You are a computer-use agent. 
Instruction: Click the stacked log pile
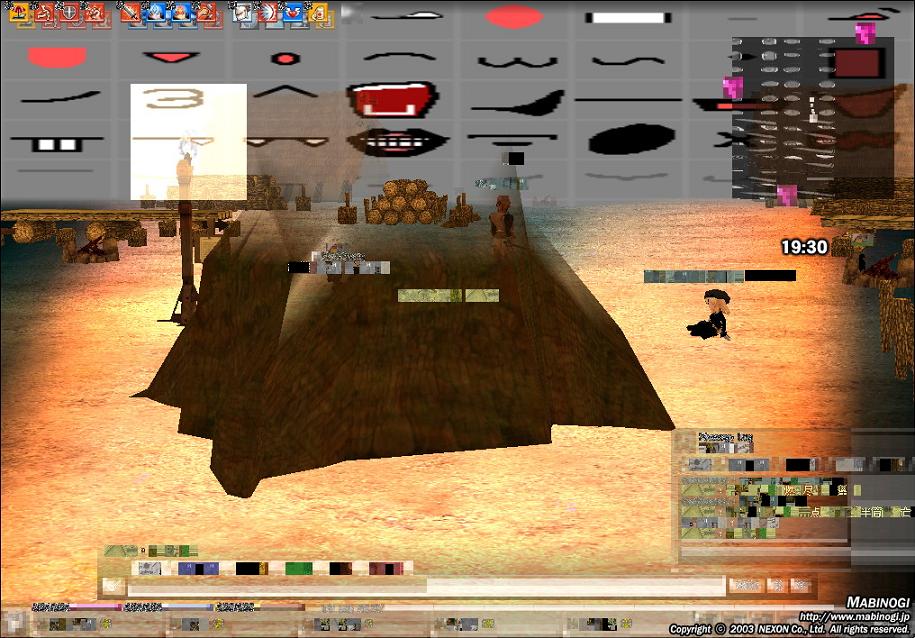coord(406,202)
